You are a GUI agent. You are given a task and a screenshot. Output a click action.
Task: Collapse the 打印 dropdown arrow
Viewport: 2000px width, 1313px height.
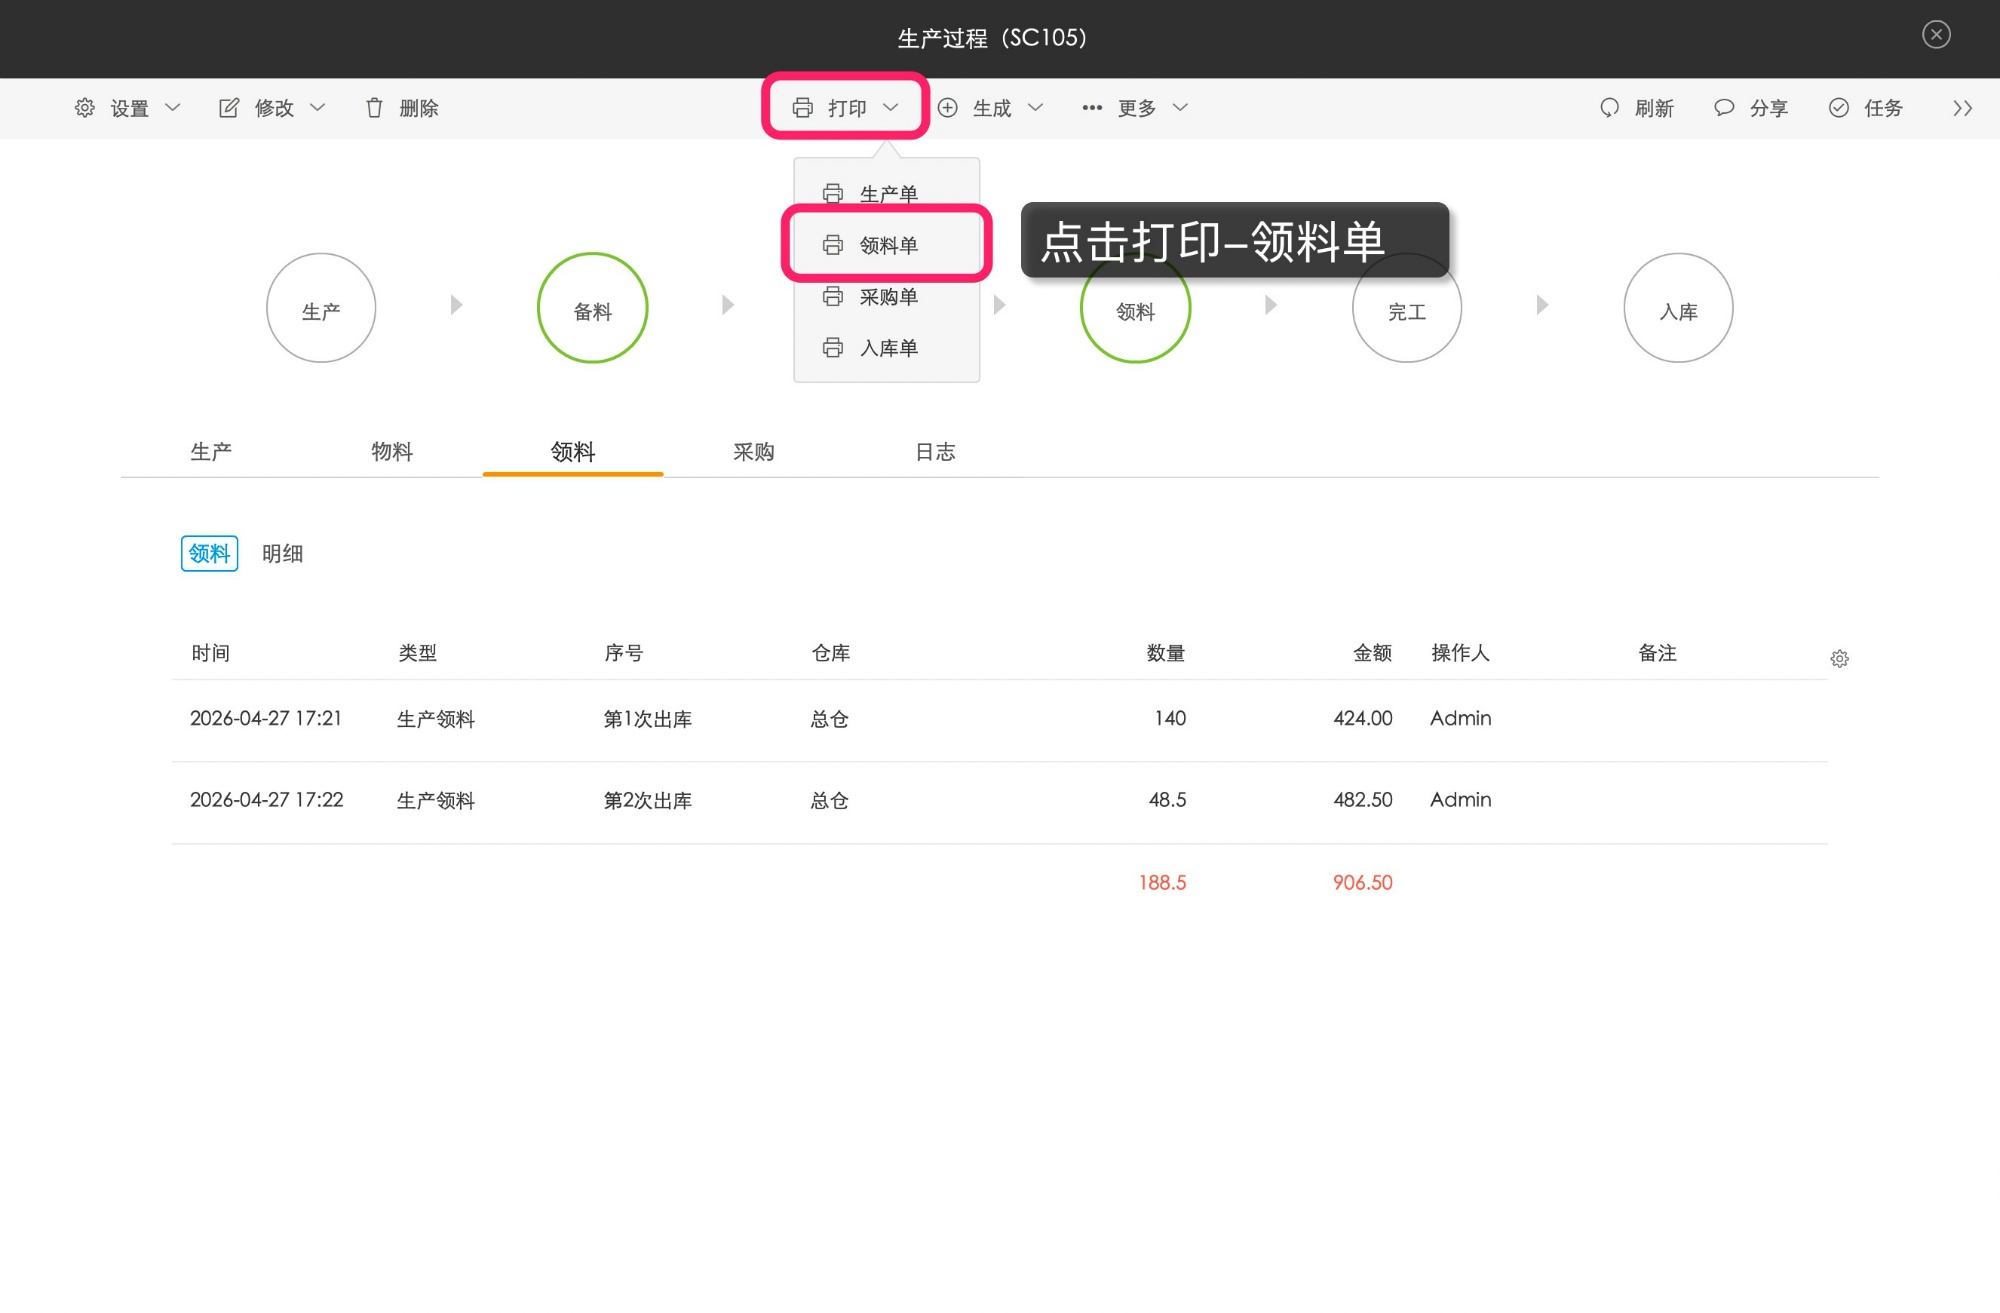(x=890, y=107)
